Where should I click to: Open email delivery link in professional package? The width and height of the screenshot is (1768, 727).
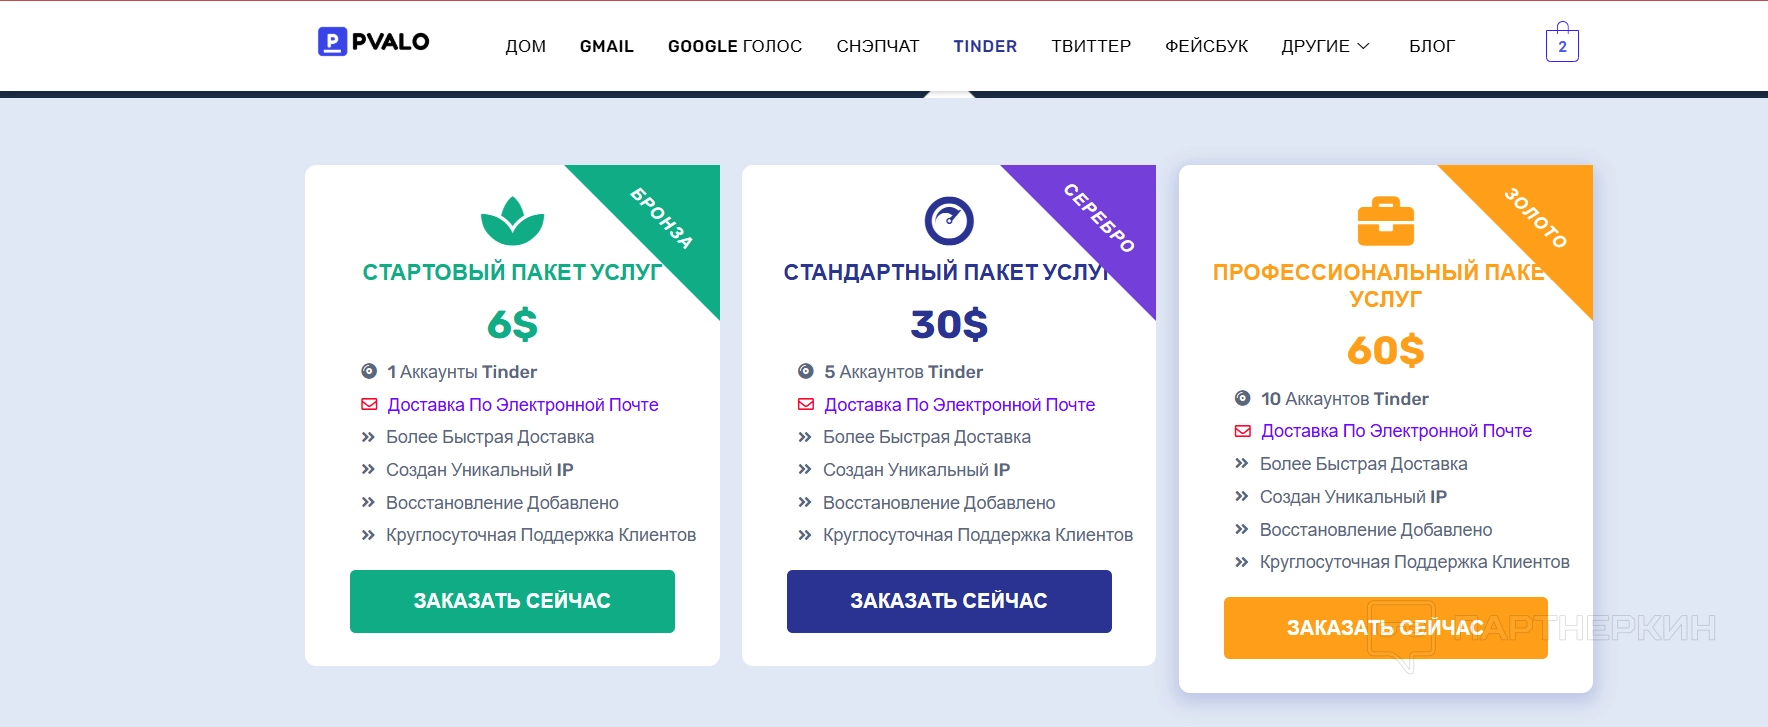coord(1396,431)
